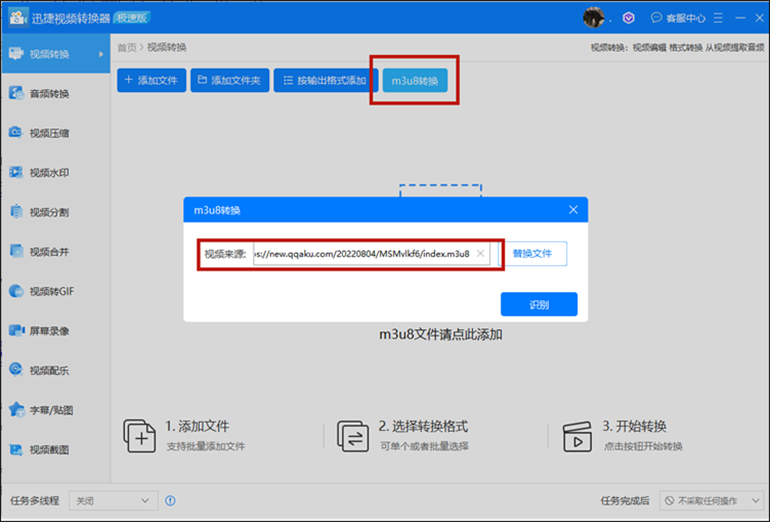Viewport: 770px width, 522px height.
Task: Open the hamburger menu icon
Action: click(x=718, y=18)
